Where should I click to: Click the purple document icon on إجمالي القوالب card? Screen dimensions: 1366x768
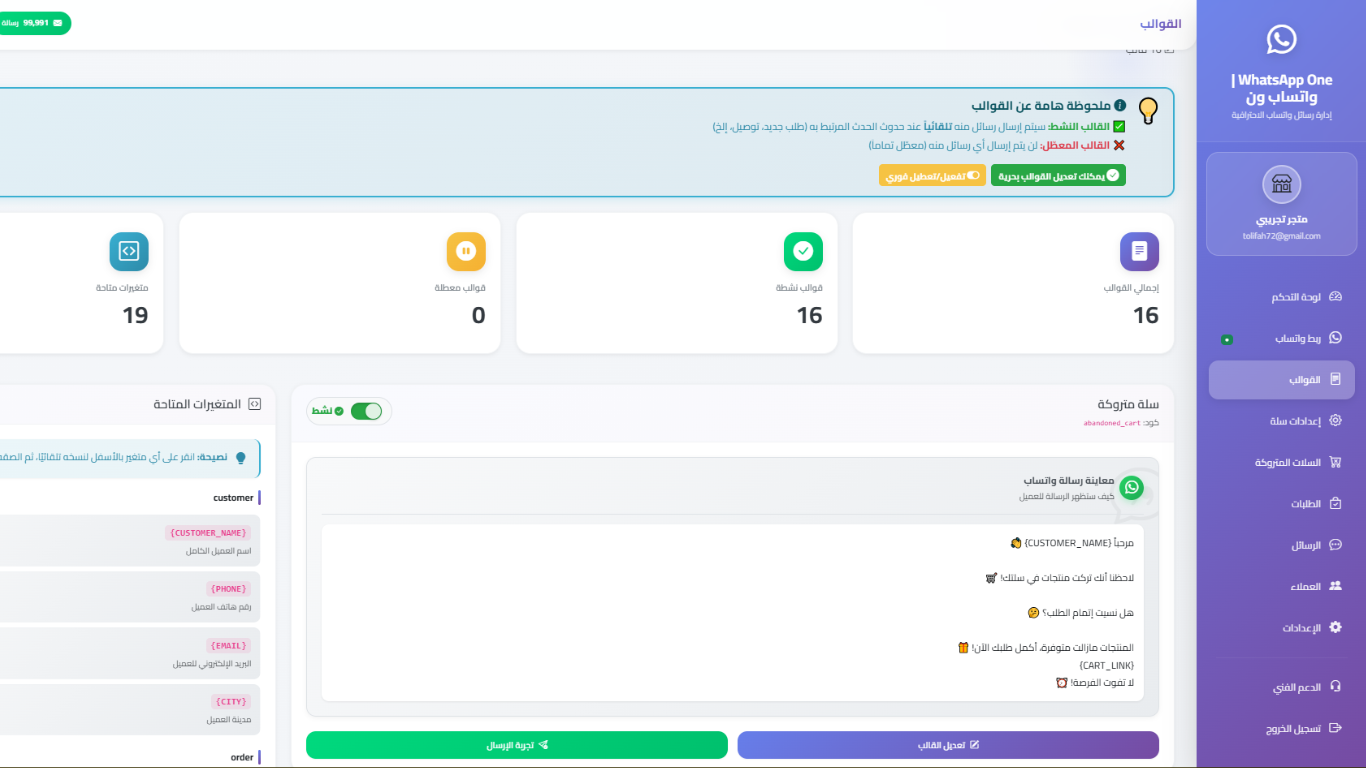(1139, 252)
